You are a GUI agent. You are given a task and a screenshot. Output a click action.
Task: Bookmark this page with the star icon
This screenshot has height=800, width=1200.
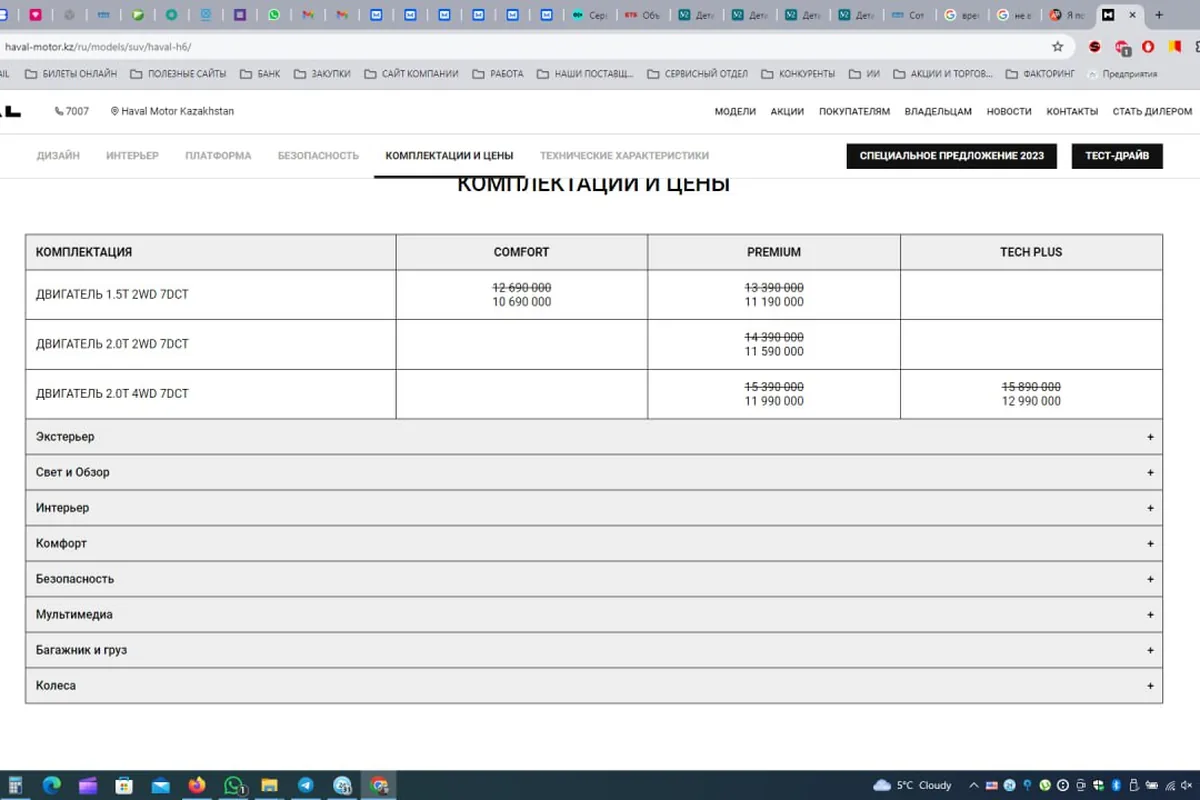1057,46
